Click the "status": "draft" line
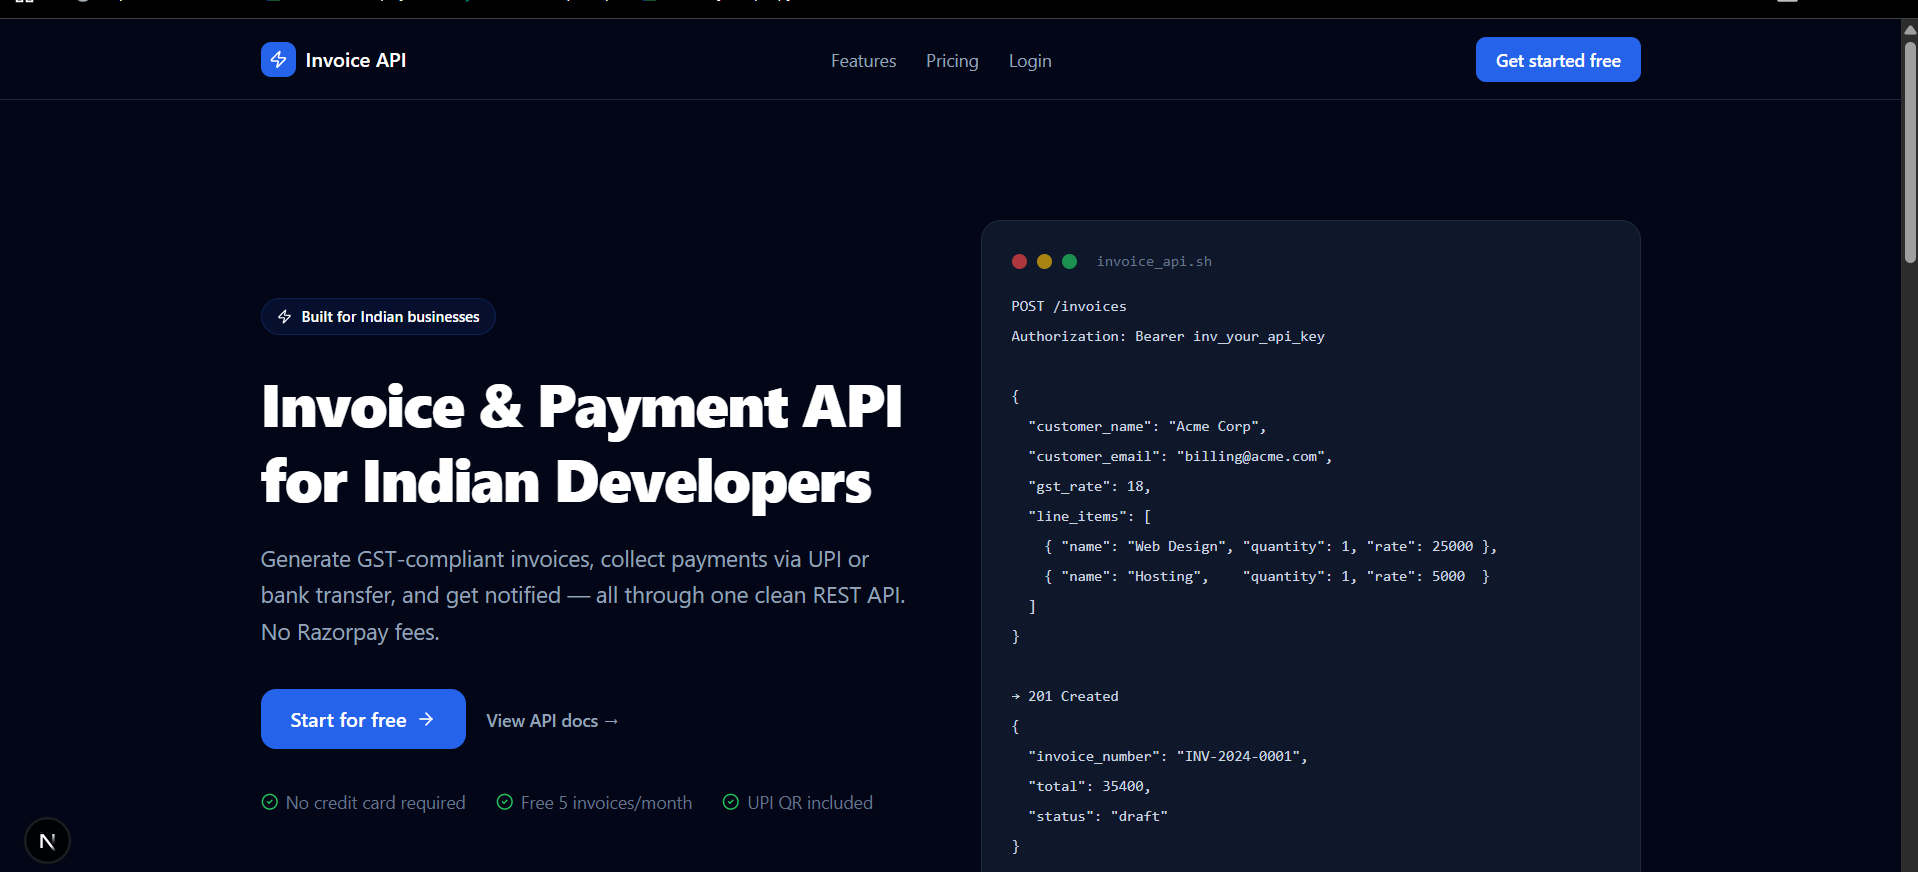 click(1098, 816)
